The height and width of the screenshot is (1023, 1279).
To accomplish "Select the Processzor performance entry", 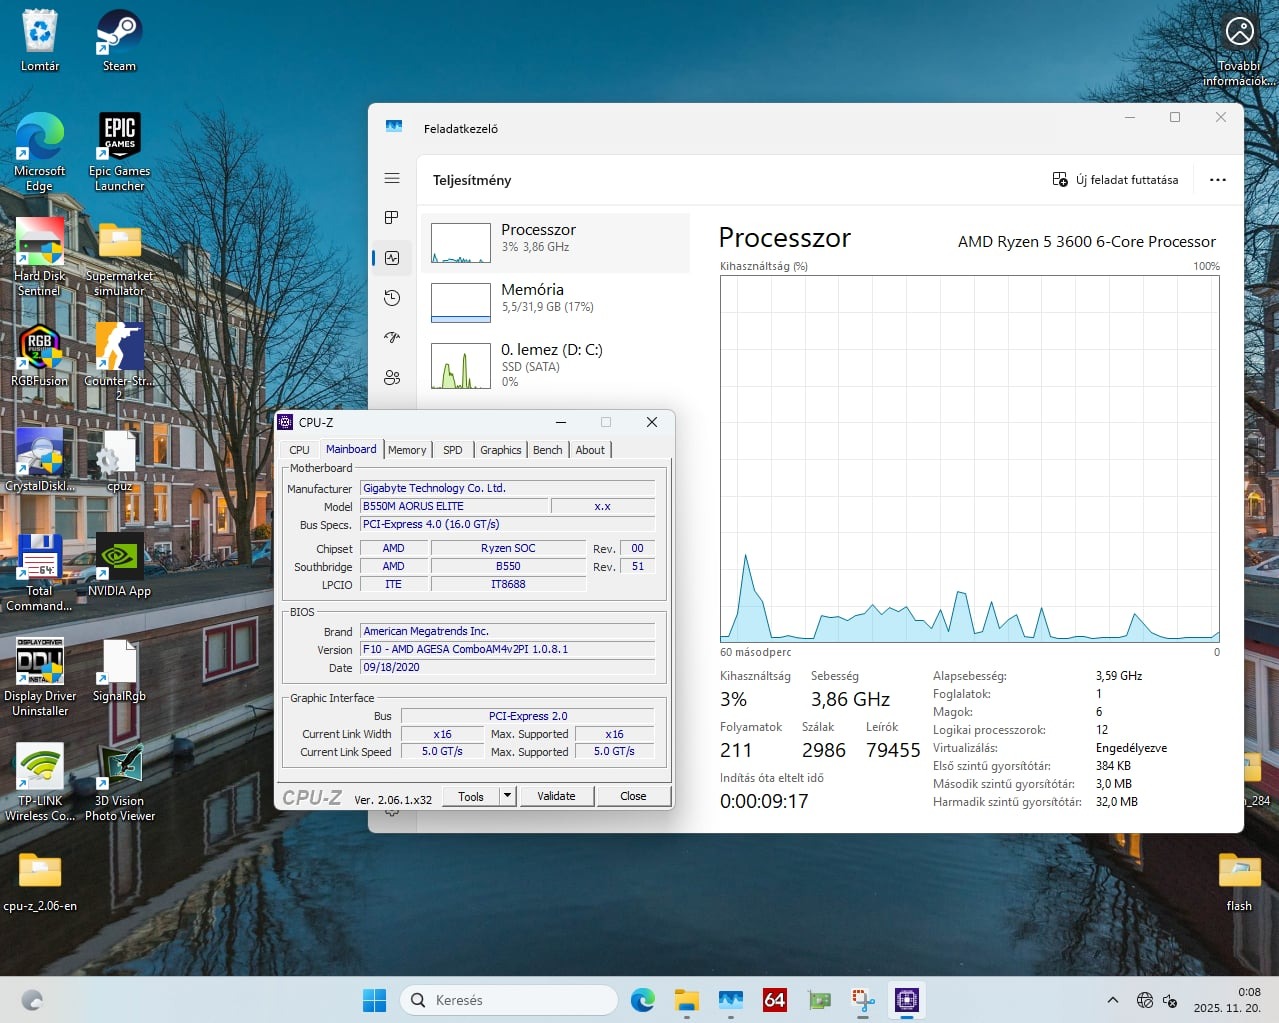I will tap(555, 243).
